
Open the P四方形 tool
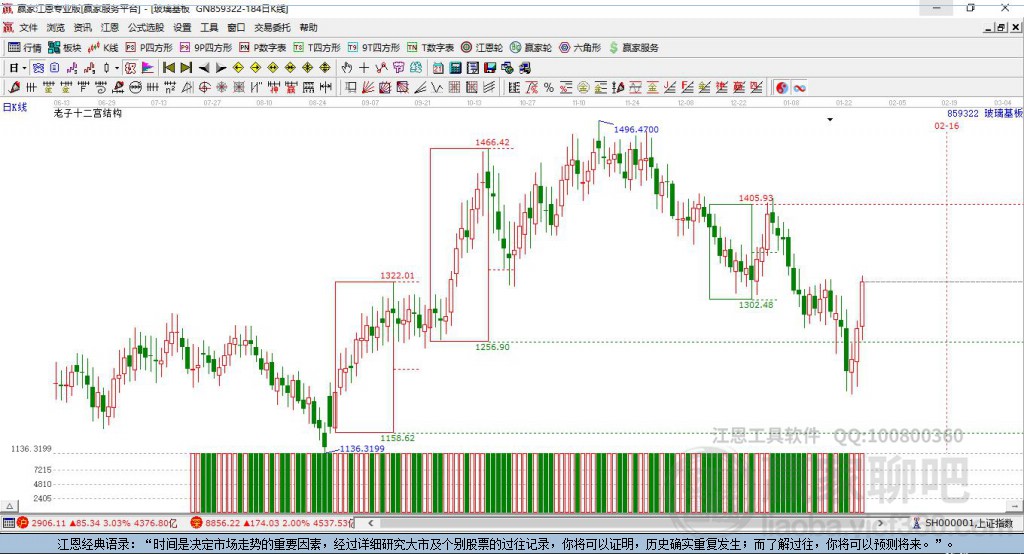(x=149, y=48)
